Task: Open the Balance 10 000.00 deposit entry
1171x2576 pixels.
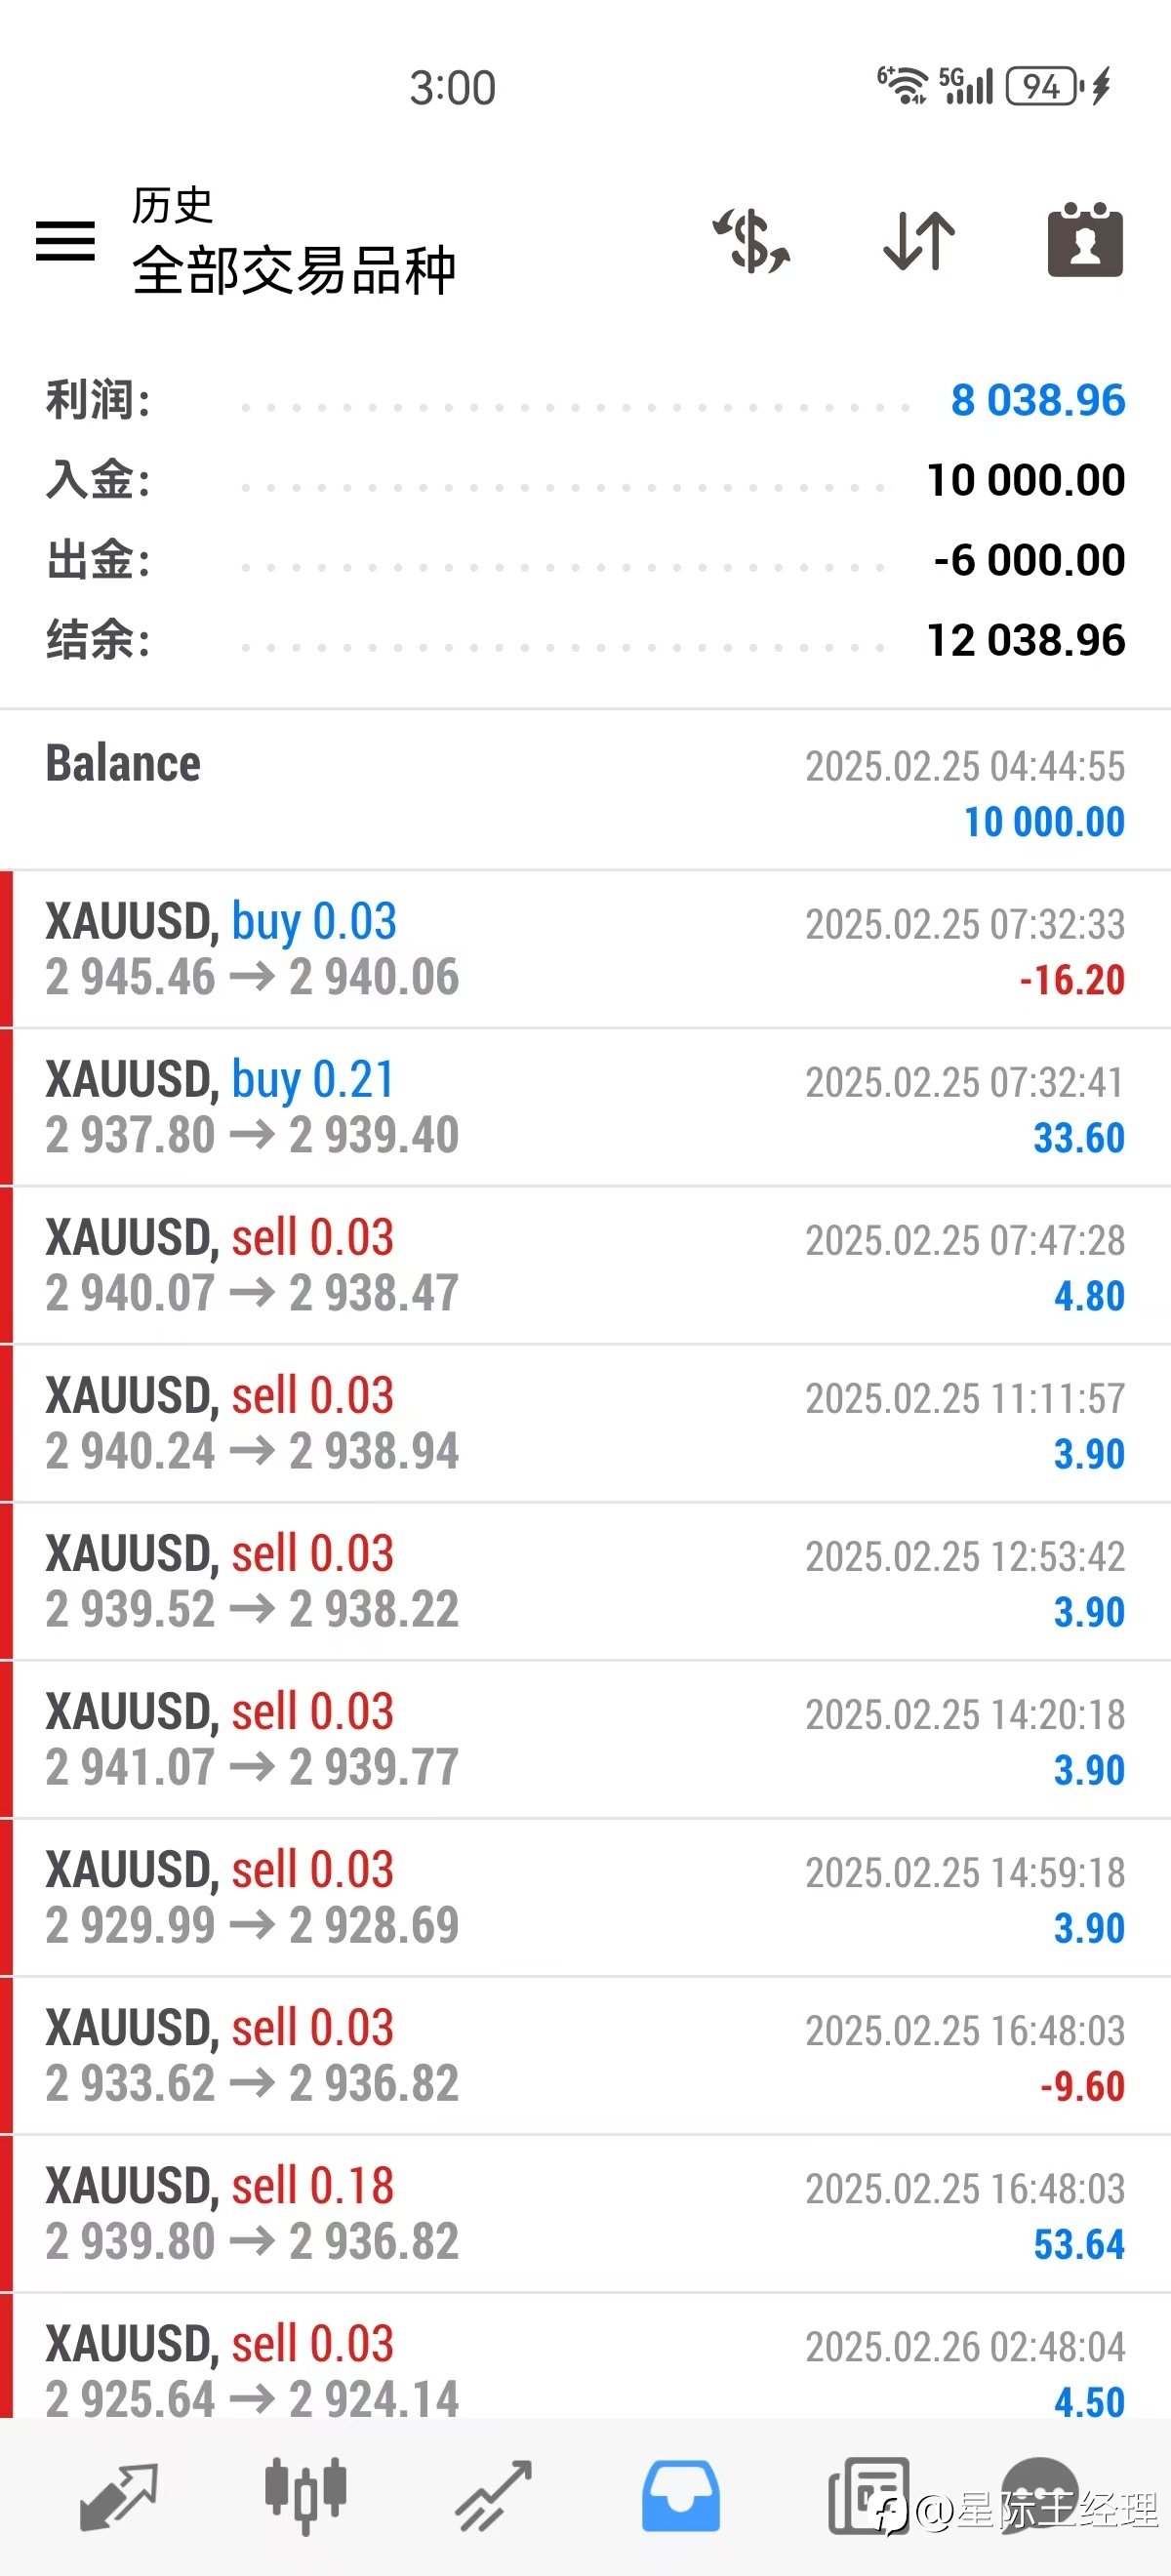Action: coord(585,790)
